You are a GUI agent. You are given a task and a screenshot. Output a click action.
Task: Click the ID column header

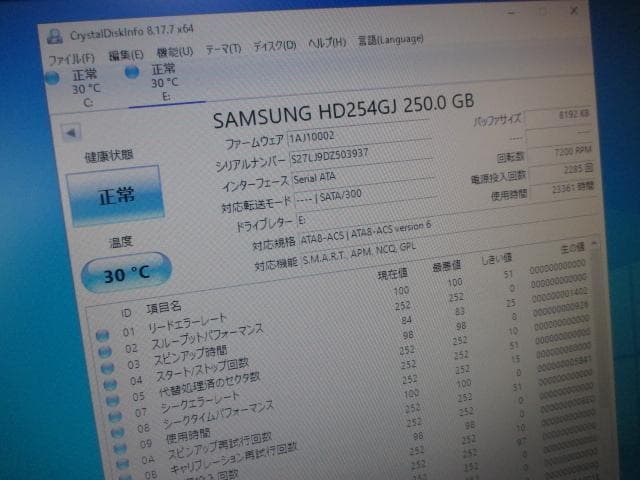[x=126, y=313]
